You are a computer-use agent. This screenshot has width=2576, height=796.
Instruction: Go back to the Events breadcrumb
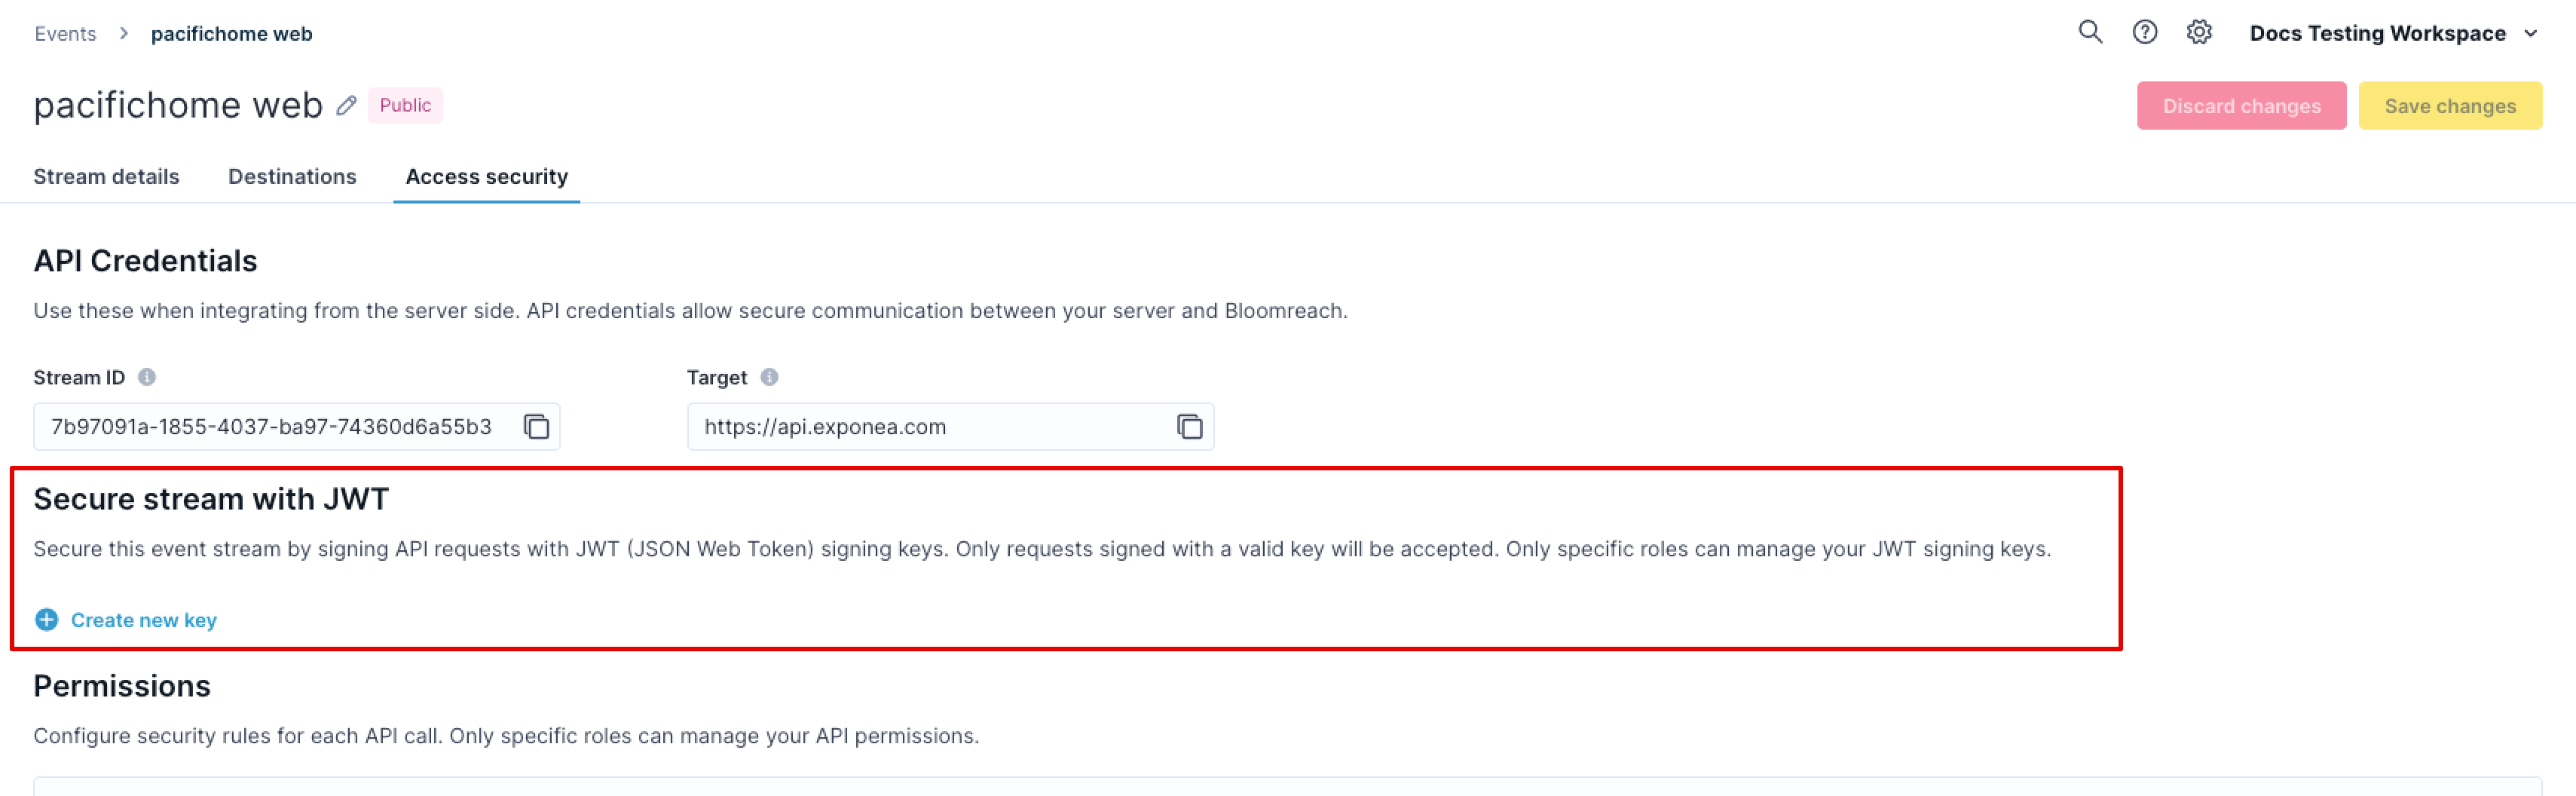pyautogui.click(x=65, y=34)
